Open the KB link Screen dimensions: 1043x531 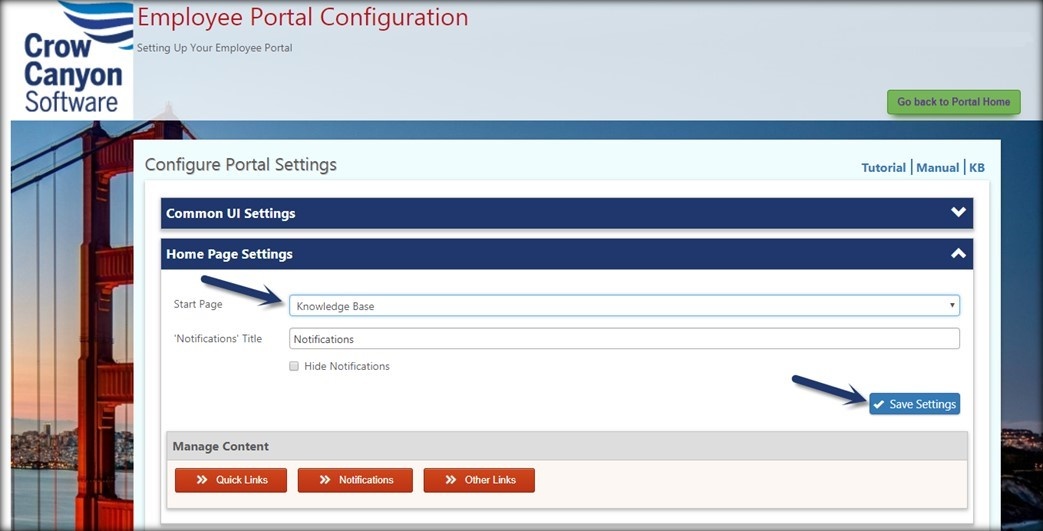(x=976, y=168)
